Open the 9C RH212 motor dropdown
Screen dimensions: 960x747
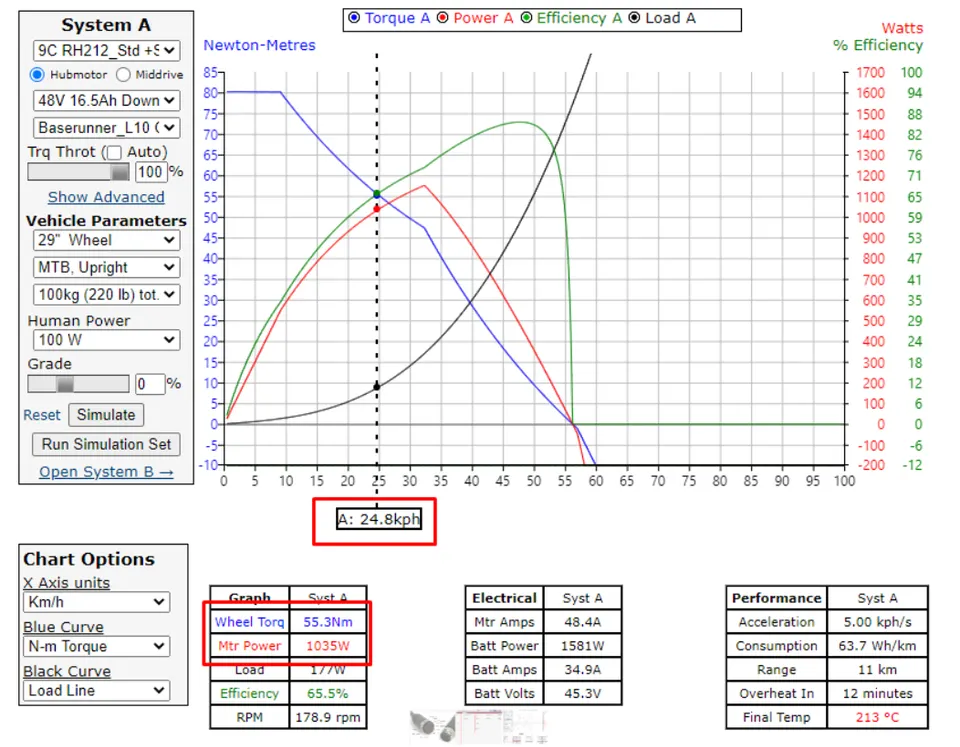pyautogui.click(x=107, y=50)
